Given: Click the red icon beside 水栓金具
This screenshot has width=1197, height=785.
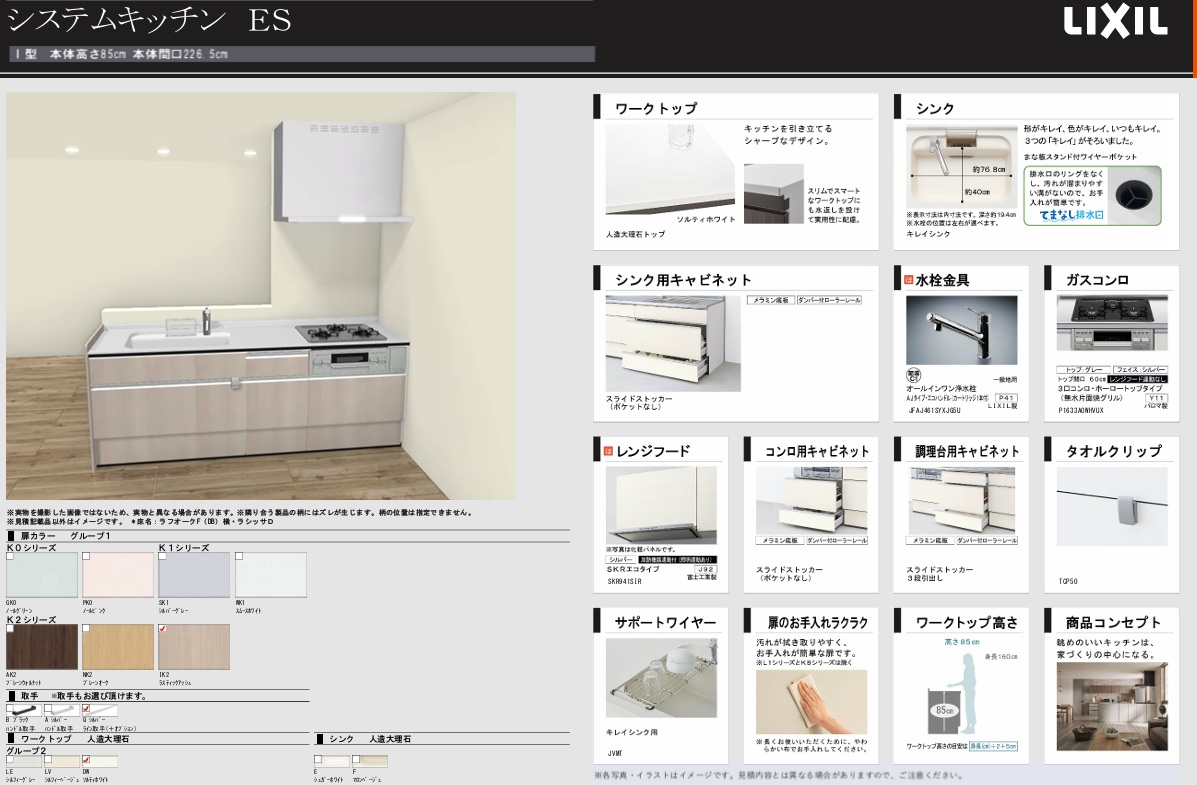Looking at the screenshot, I should coord(908,280).
